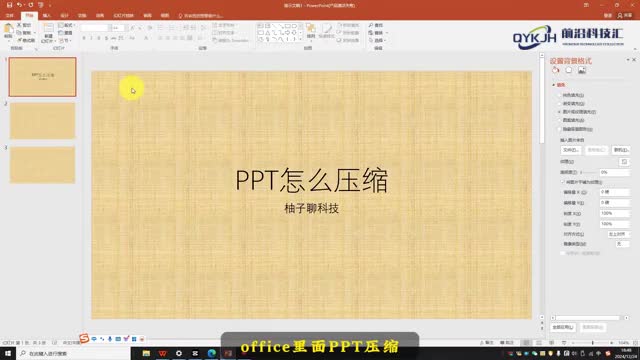Open the Picture icon tab in Format Background pane
This screenshot has width=640, height=360.
click(582, 70)
